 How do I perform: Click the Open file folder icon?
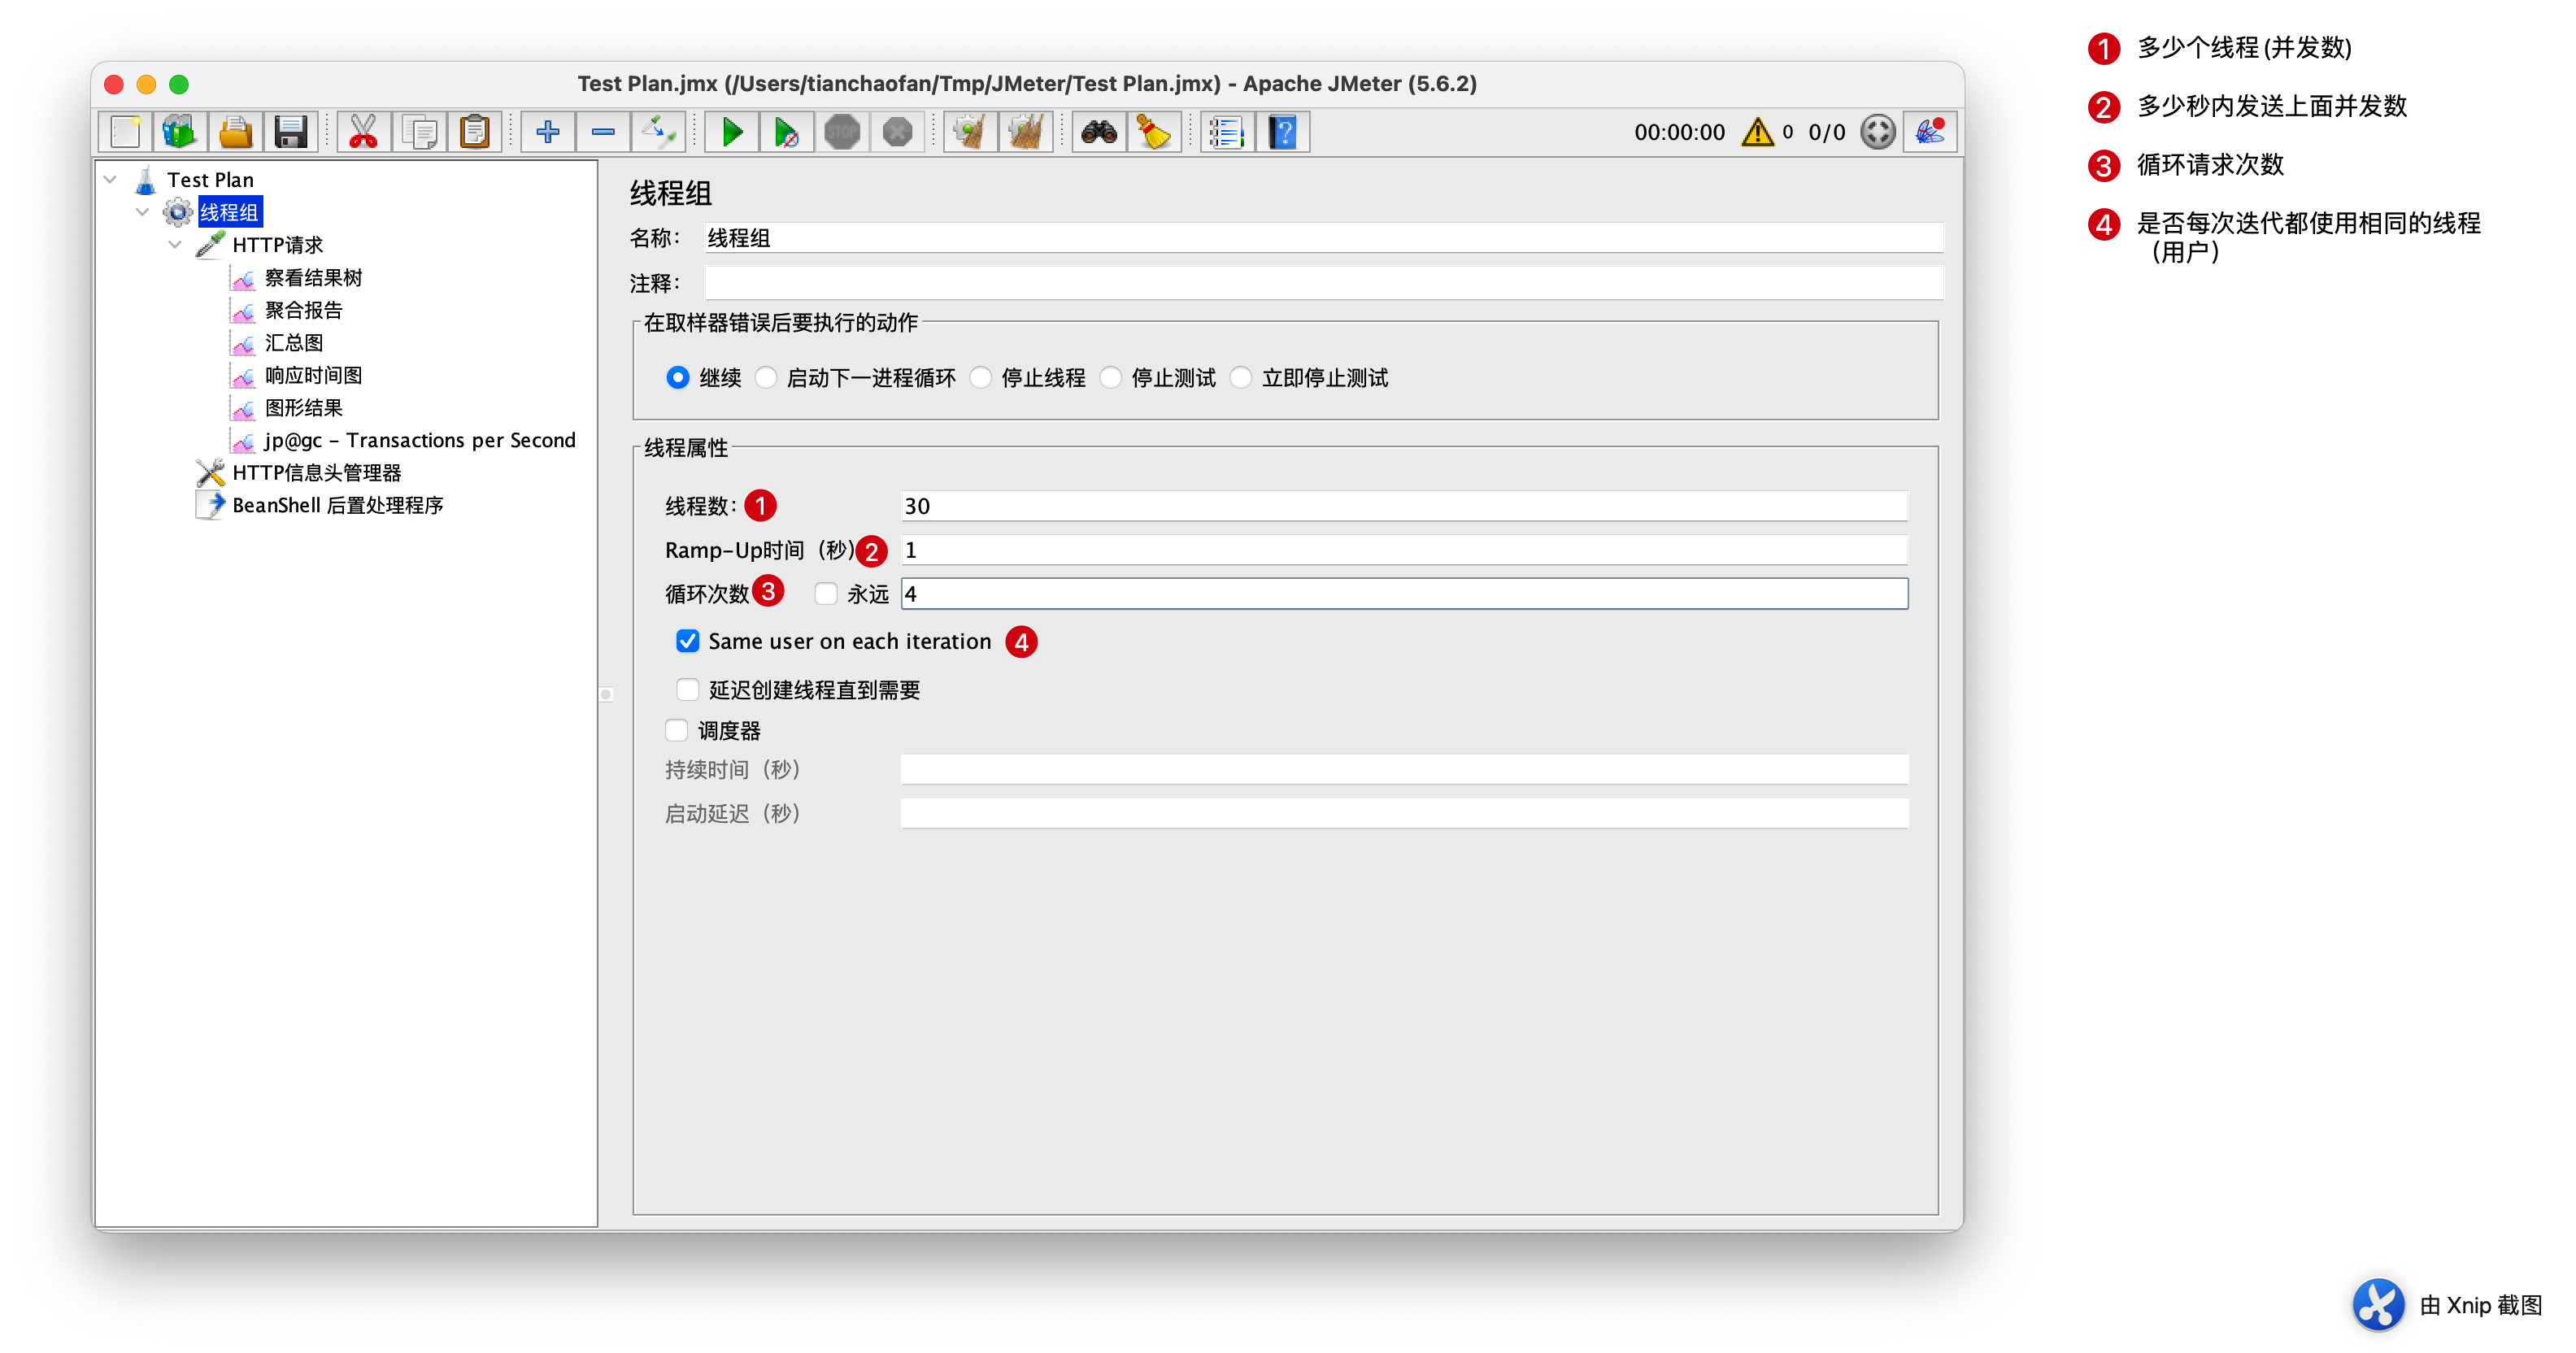coord(235,132)
